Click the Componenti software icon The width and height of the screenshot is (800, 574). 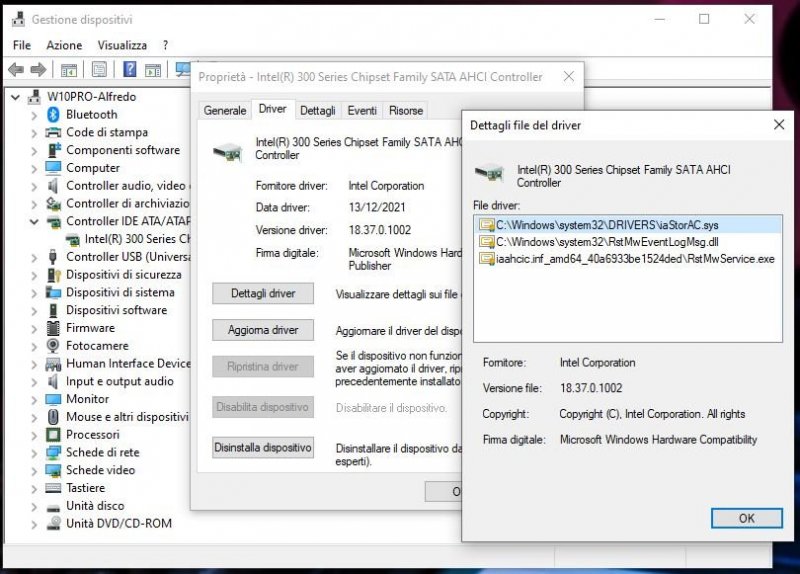pyautogui.click(x=54, y=150)
